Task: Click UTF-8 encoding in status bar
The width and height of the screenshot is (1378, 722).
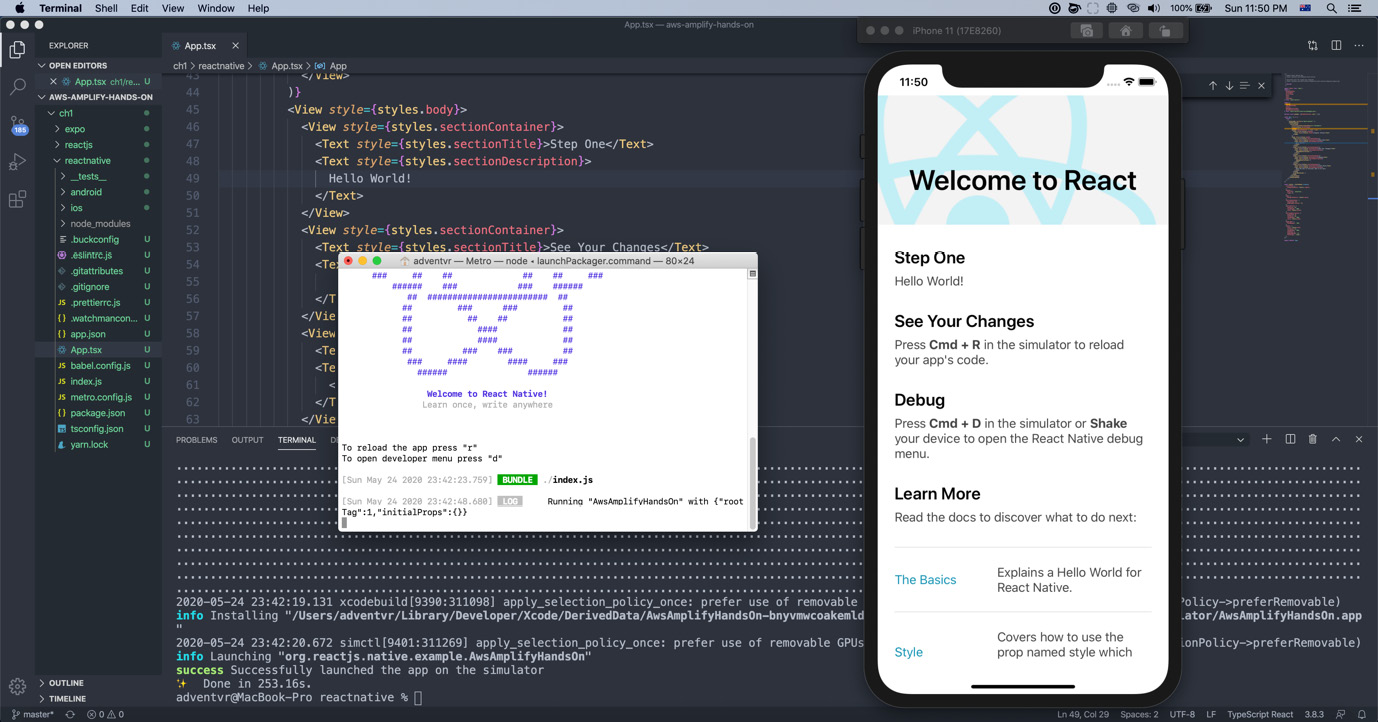Action: (x=1182, y=715)
